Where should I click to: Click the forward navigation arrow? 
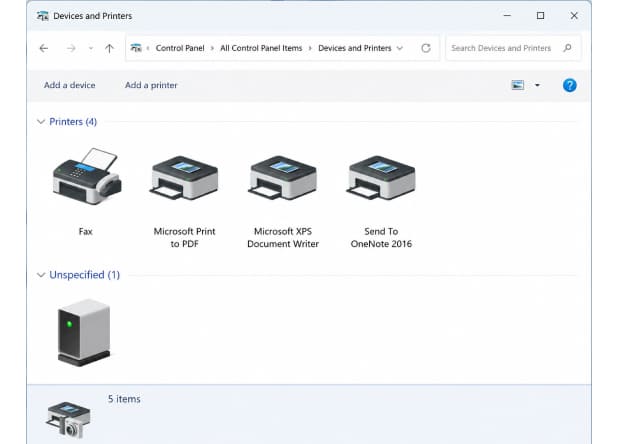pyautogui.click(x=71, y=48)
